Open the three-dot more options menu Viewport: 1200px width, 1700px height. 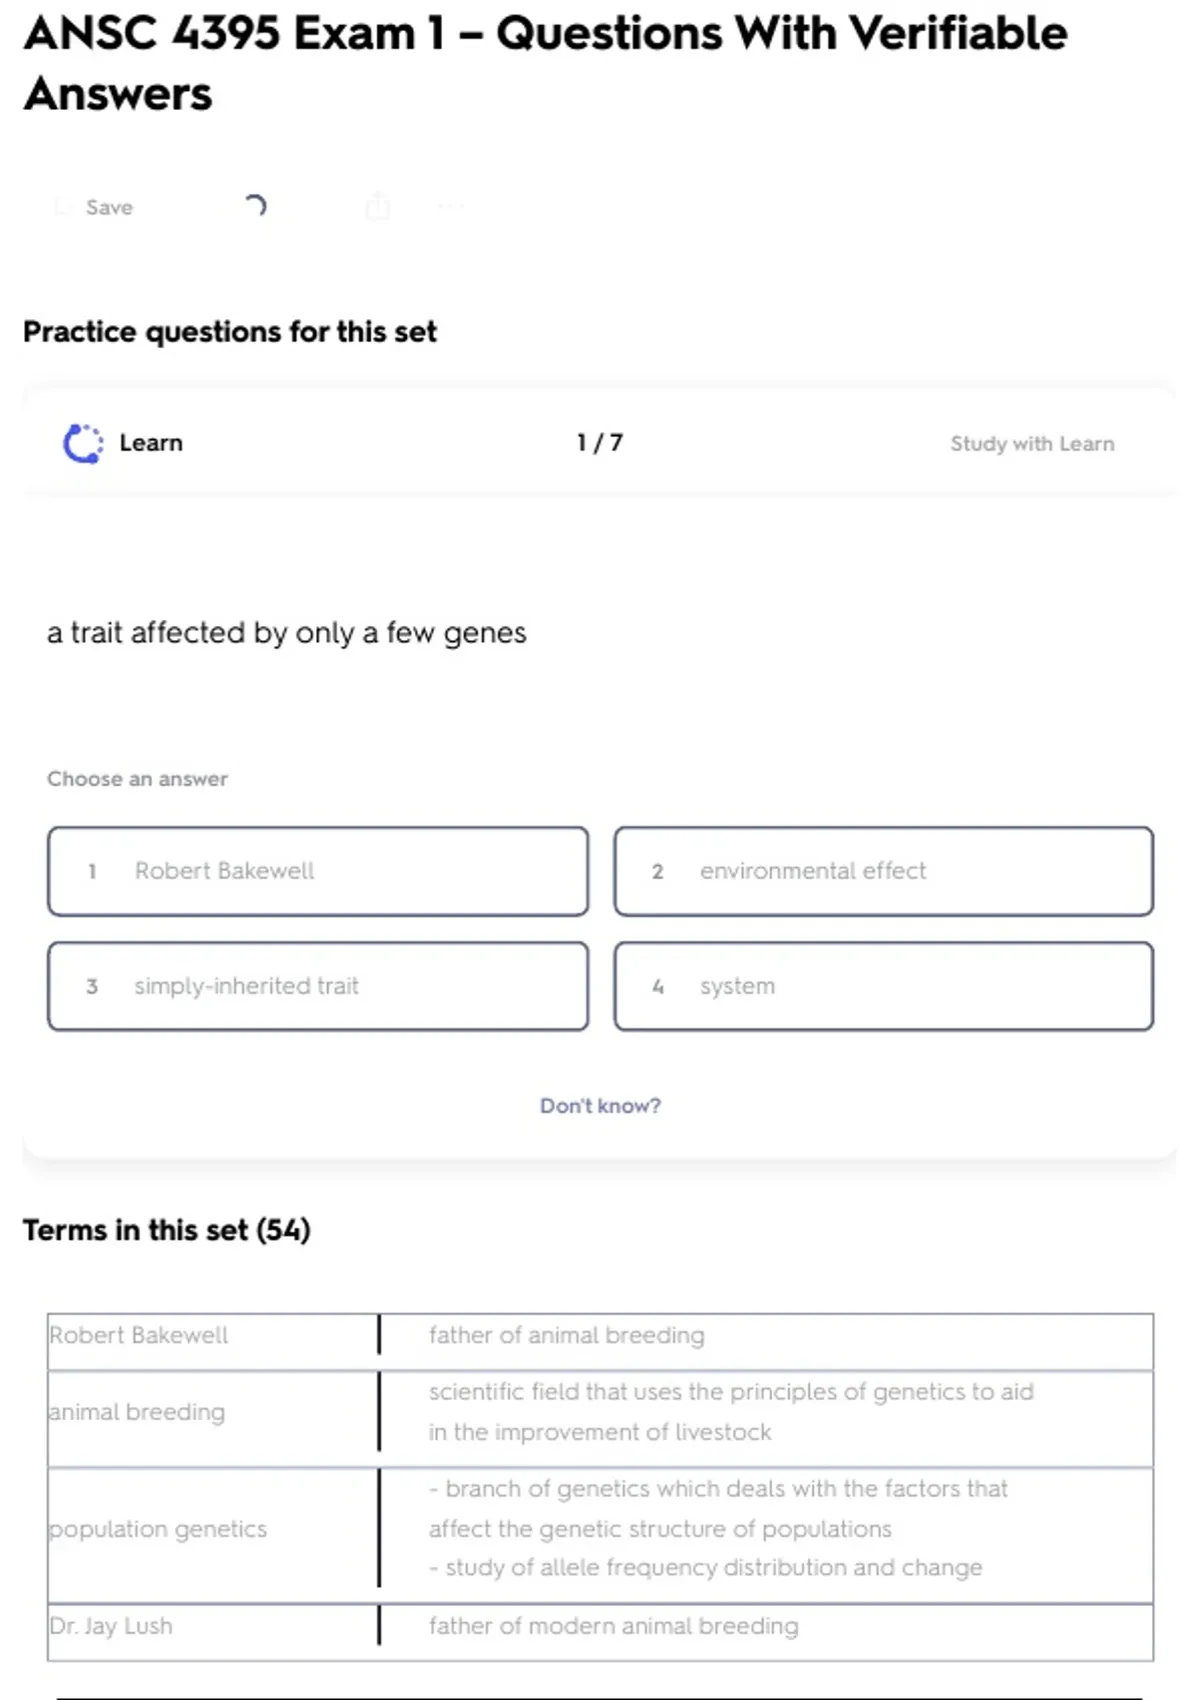click(x=451, y=207)
